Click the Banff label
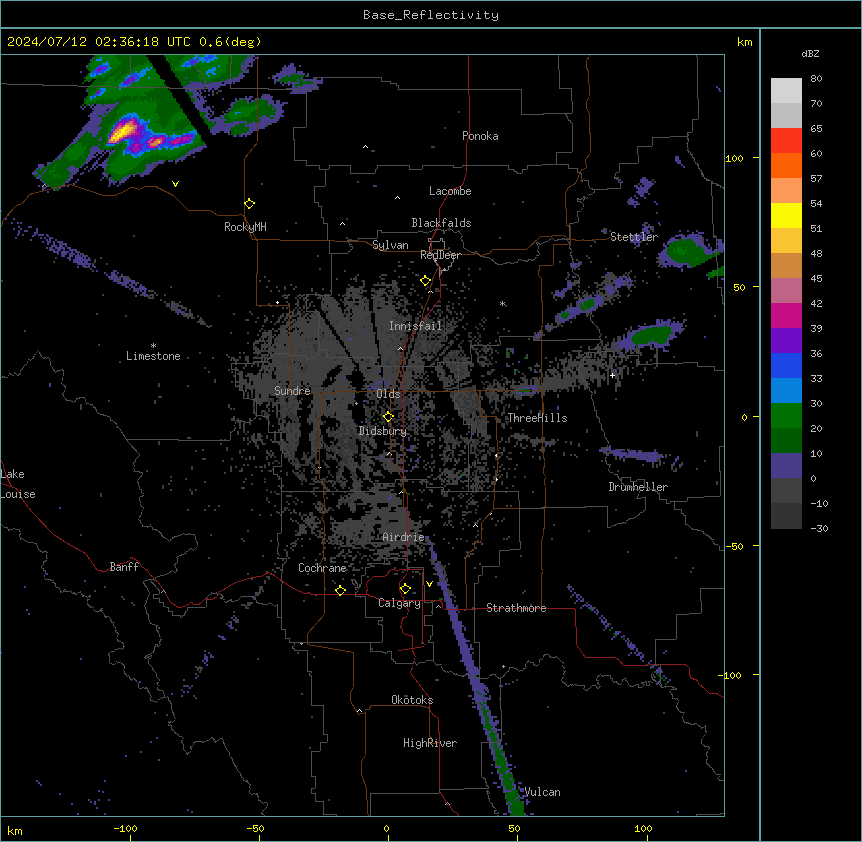The image size is (862, 842). pos(124,567)
